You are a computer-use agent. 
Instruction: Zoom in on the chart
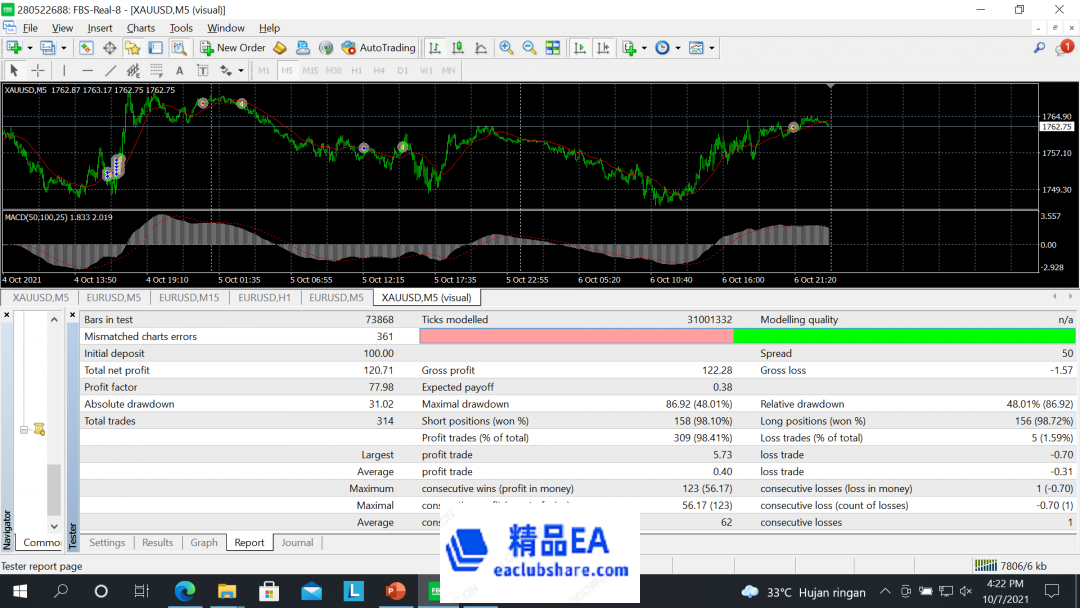[x=506, y=48]
